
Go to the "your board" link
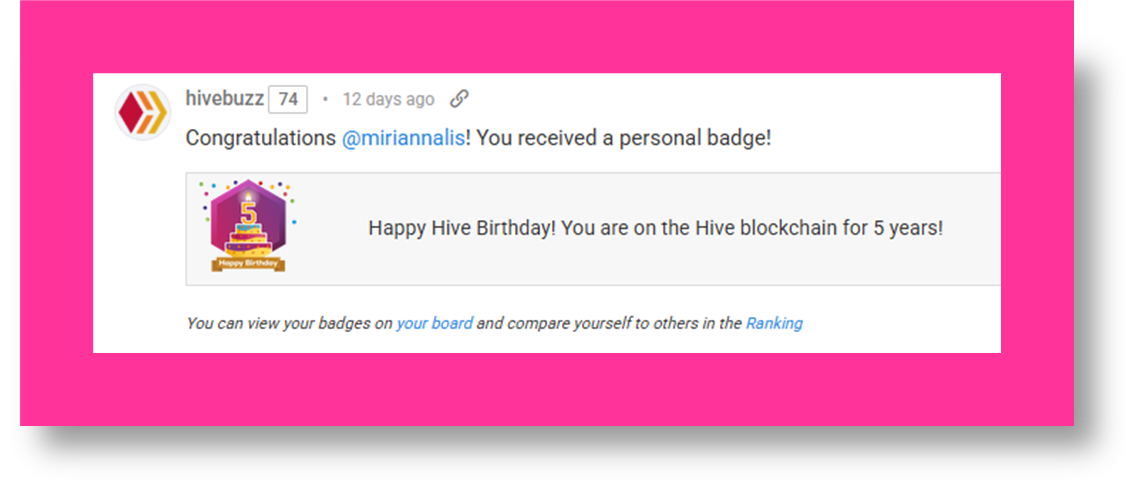point(434,323)
